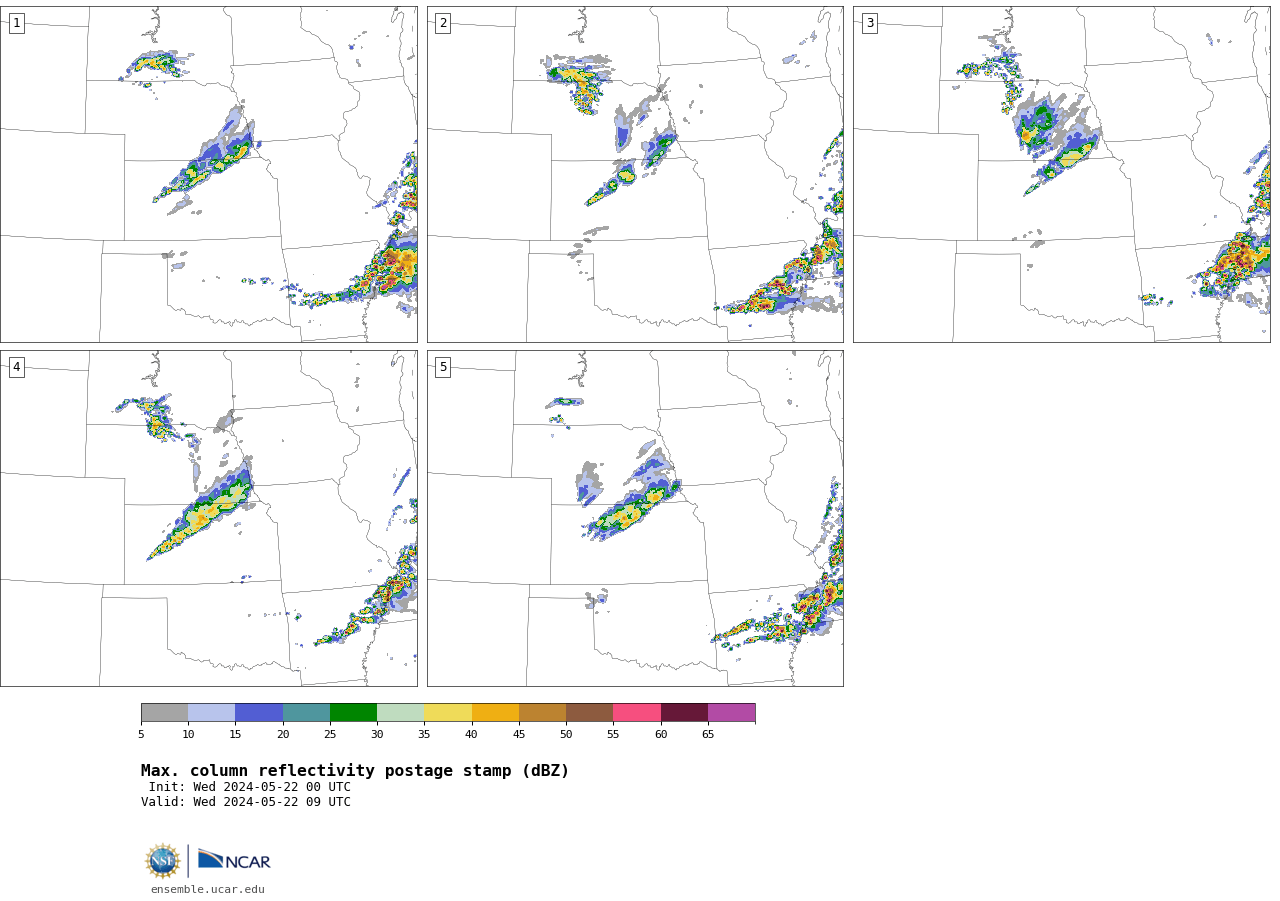Click the panel number label 1
This screenshot has height=901, width=1280.
pos(16,23)
